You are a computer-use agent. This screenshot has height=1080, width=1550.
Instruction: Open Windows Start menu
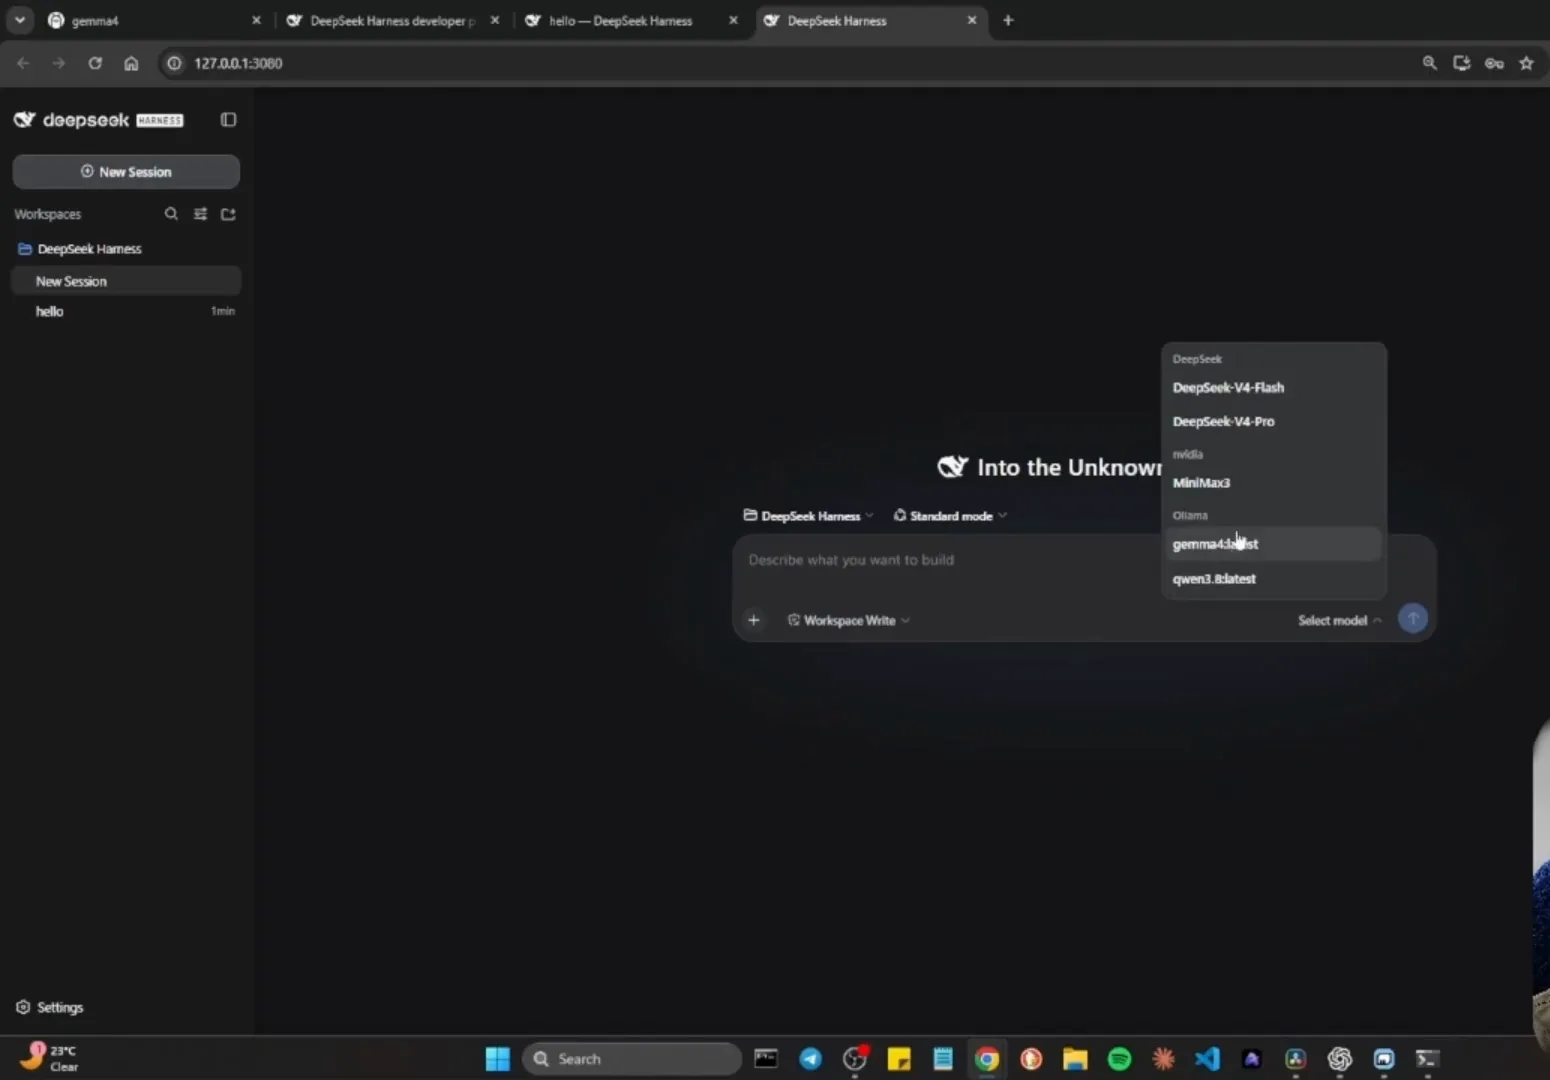point(497,1058)
